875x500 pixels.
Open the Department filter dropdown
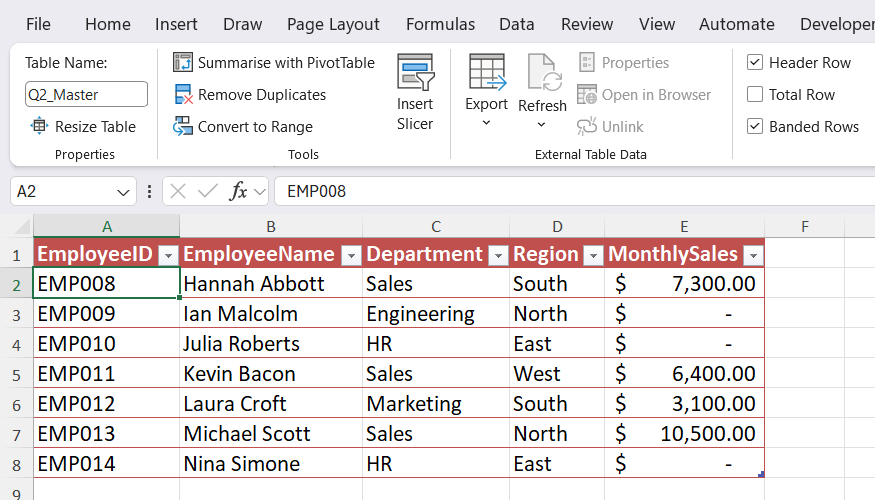tap(498, 256)
